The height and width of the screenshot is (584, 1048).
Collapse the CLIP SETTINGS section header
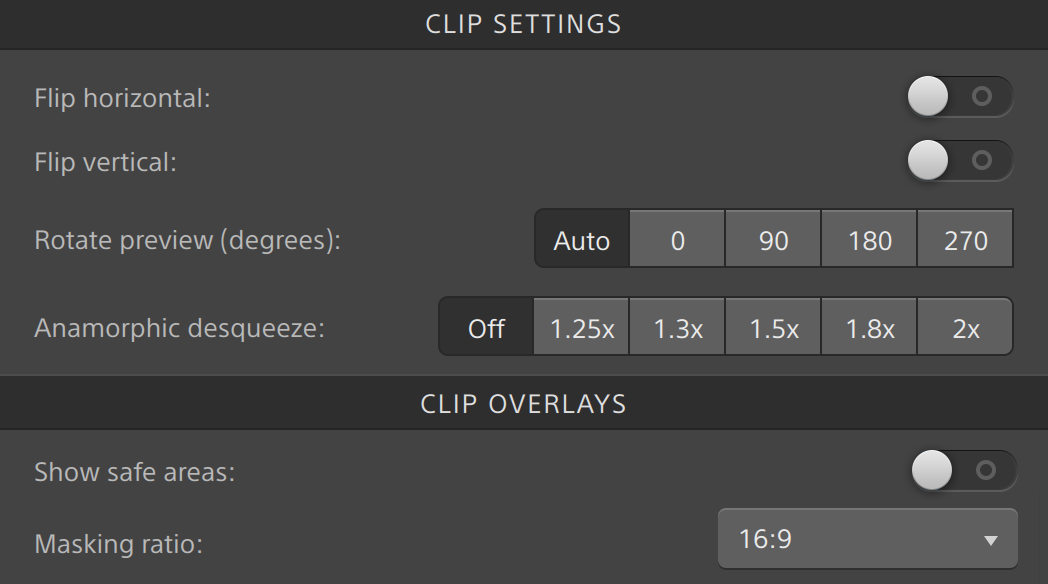pyautogui.click(x=523, y=24)
